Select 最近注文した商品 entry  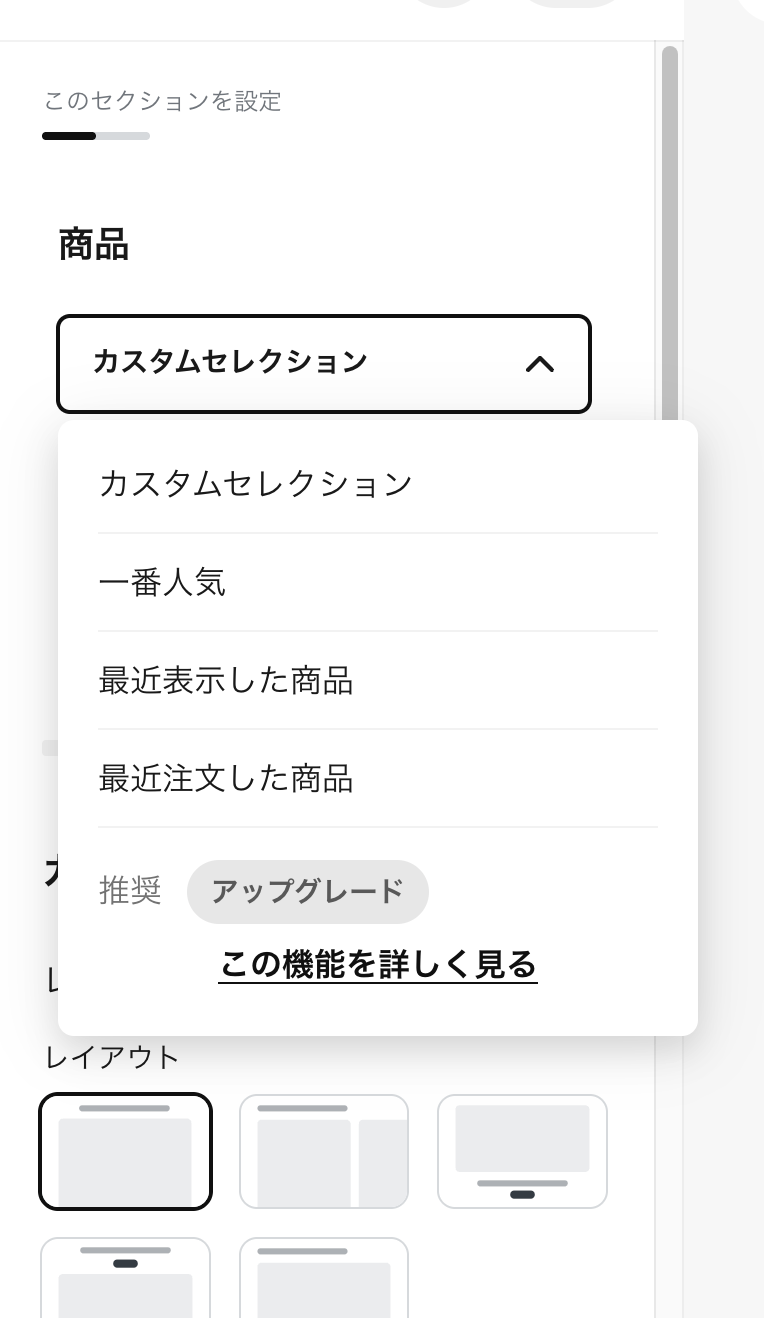point(225,779)
